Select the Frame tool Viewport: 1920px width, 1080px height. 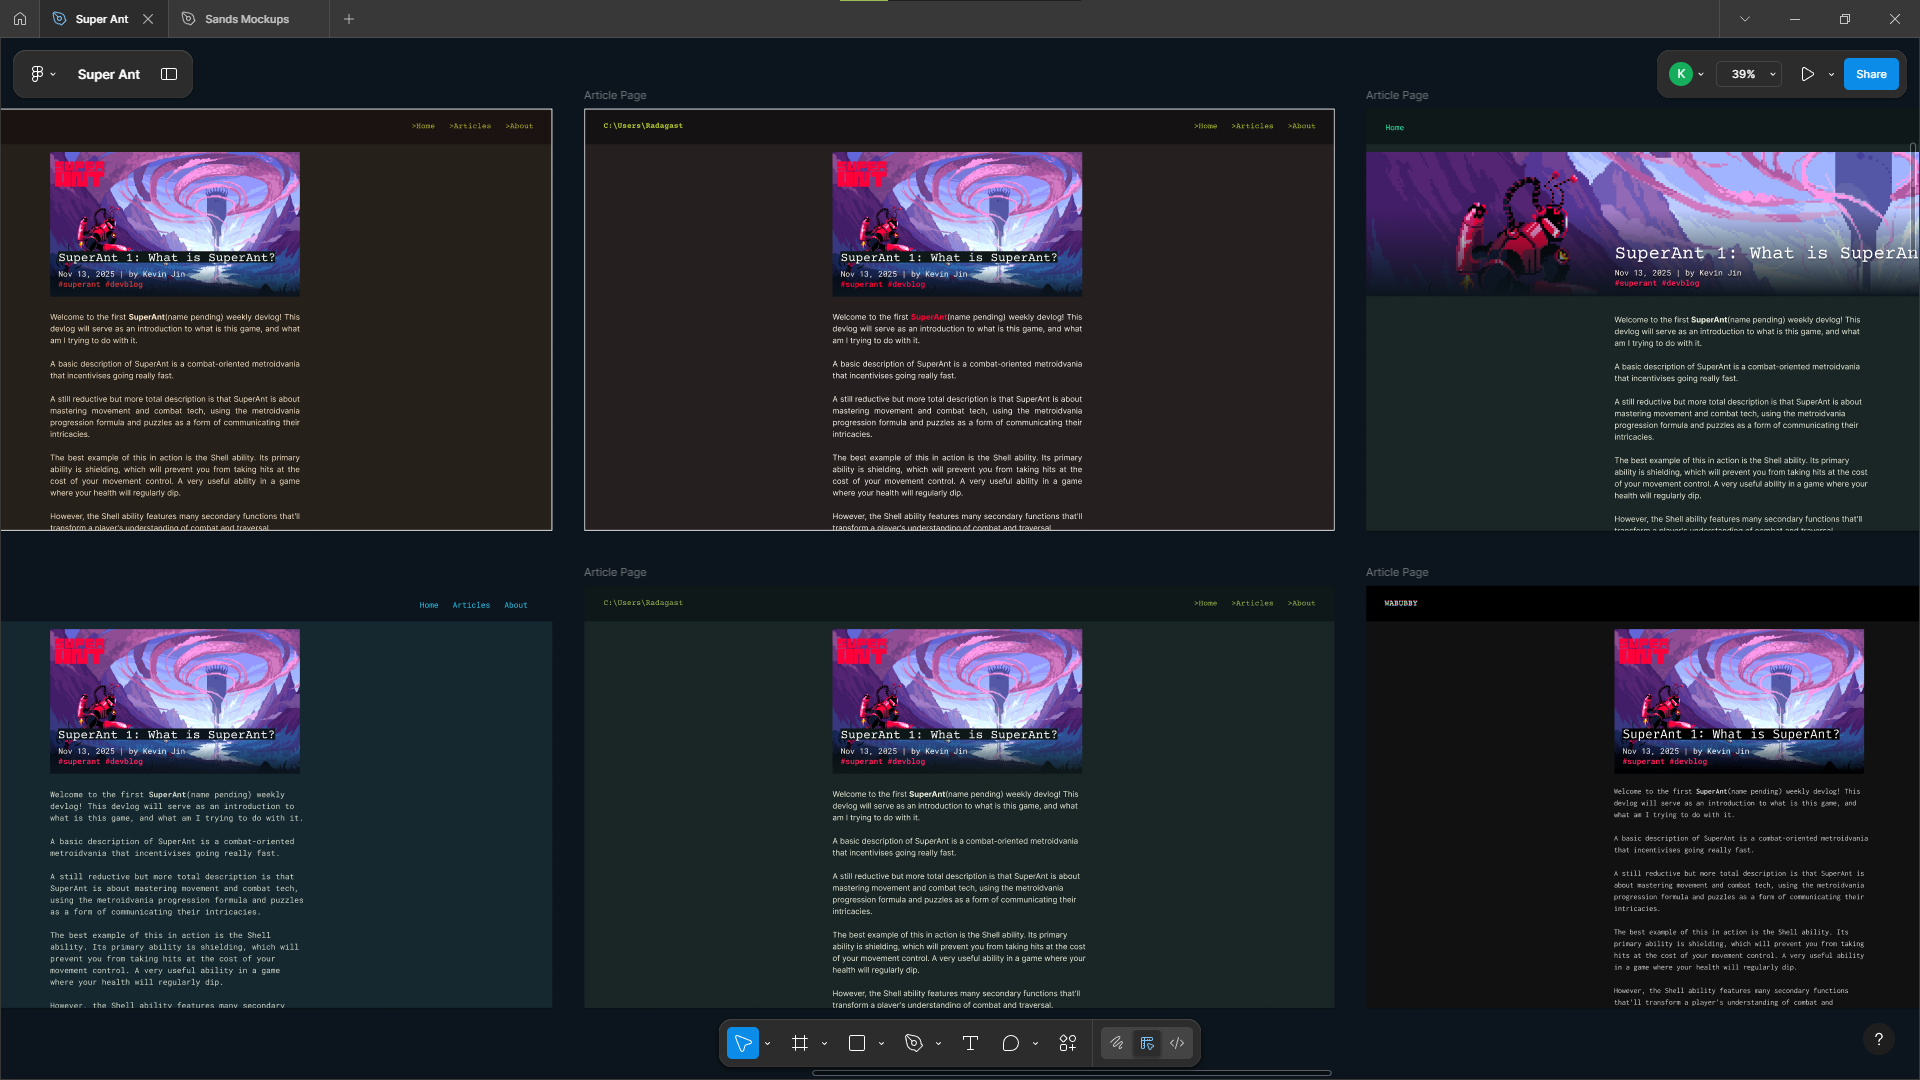pyautogui.click(x=800, y=1043)
